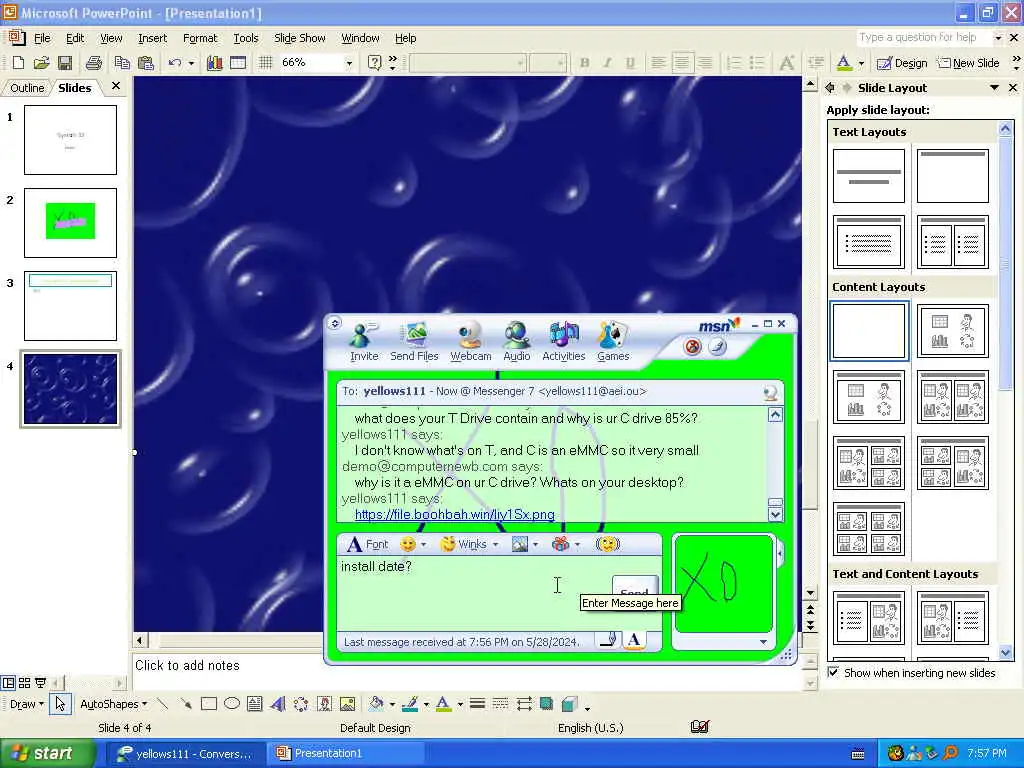Open the AutoShapes dropdown

(x=114, y=704)
